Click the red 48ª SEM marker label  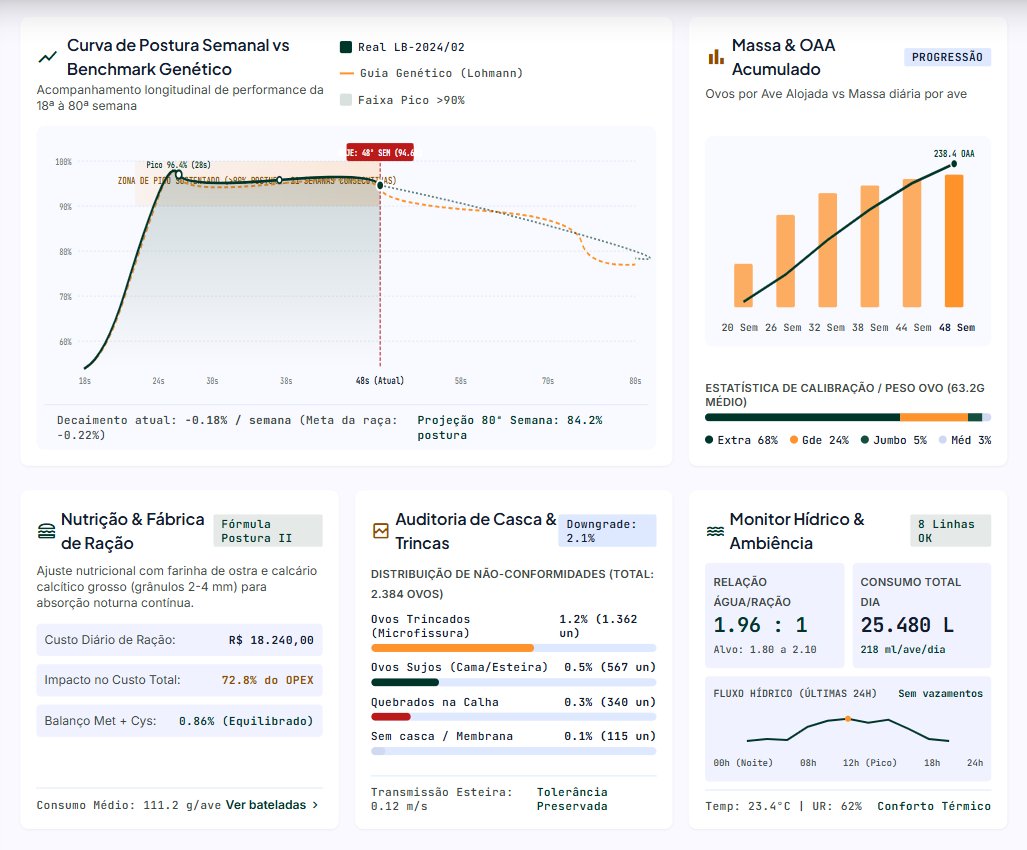click(380, 153)
